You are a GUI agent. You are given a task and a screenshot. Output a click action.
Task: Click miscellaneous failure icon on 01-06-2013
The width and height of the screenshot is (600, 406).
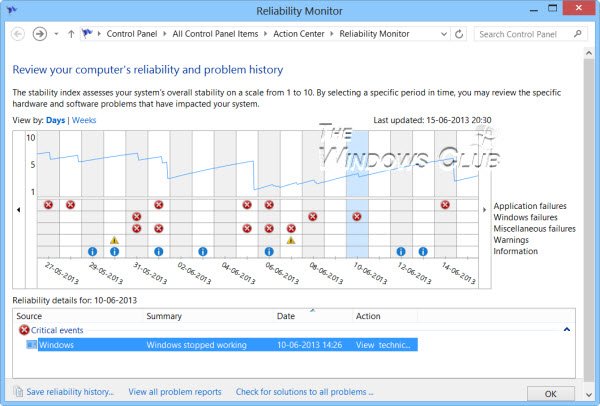click(x=159, y=228)
